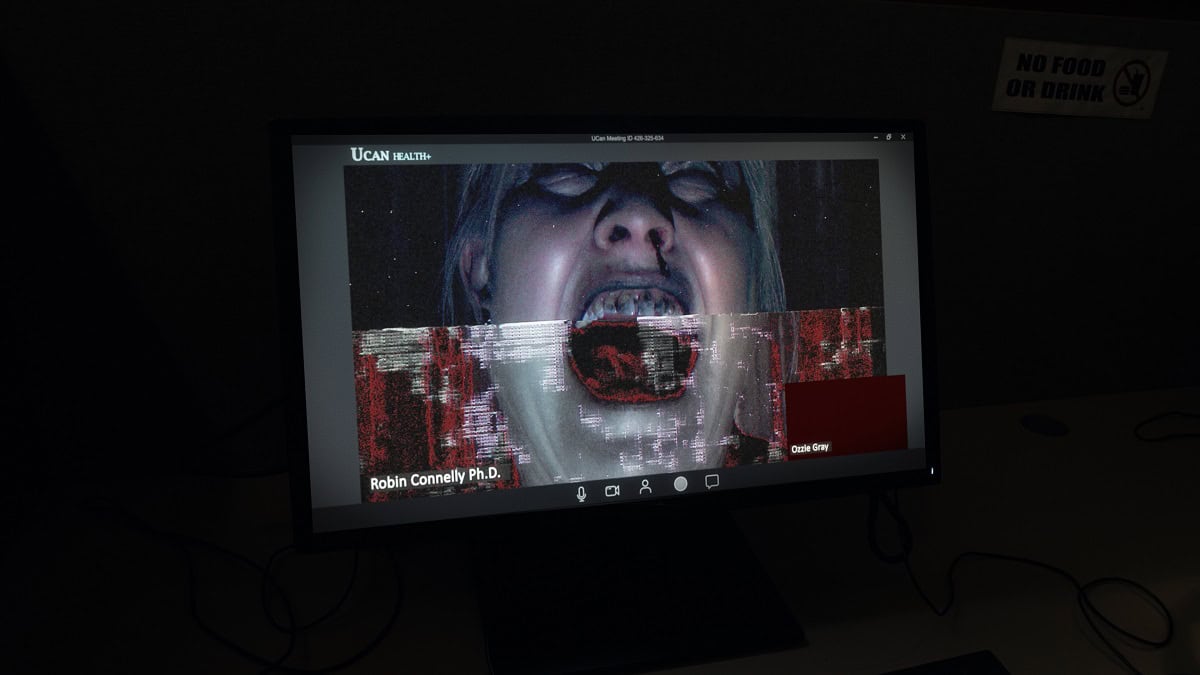The height and width of the screenshot is (675, 1200).
Task: Open the chat speech bubble icon
Action: point(712,482)
